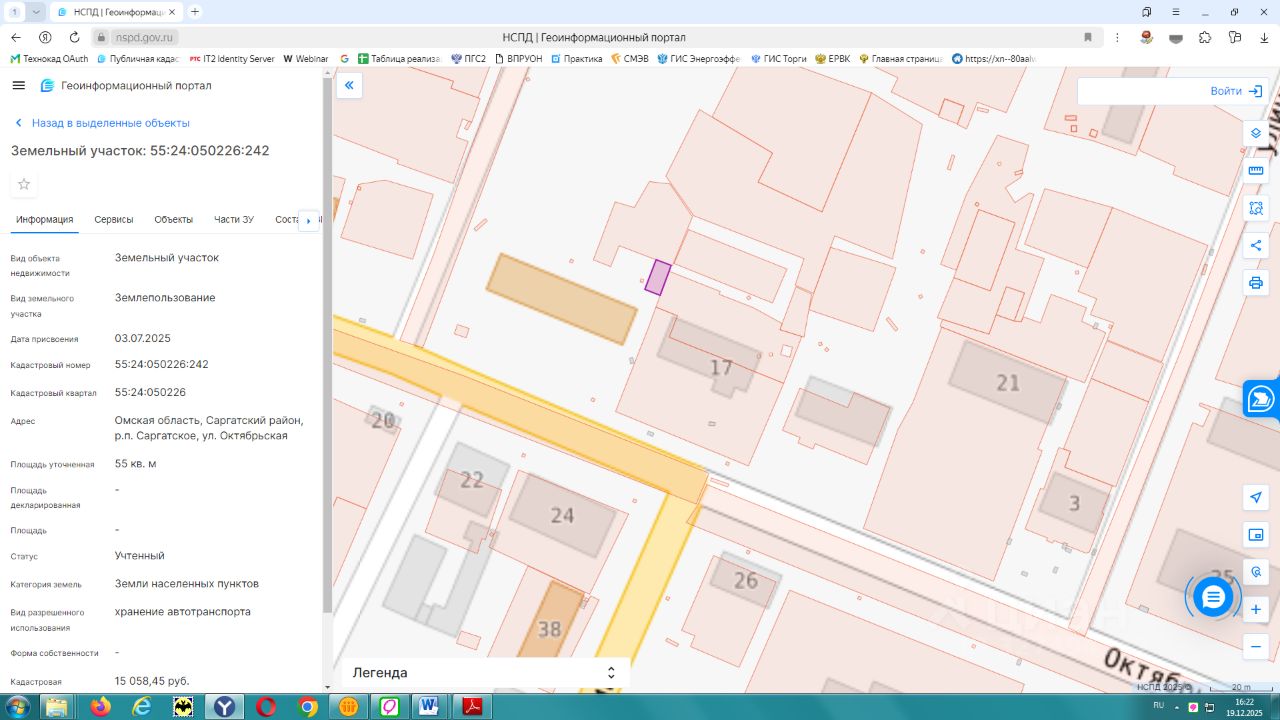The width and height of the screenshot is (1280, 720).
Task: Open the map layers panel
Action: 1256,133
